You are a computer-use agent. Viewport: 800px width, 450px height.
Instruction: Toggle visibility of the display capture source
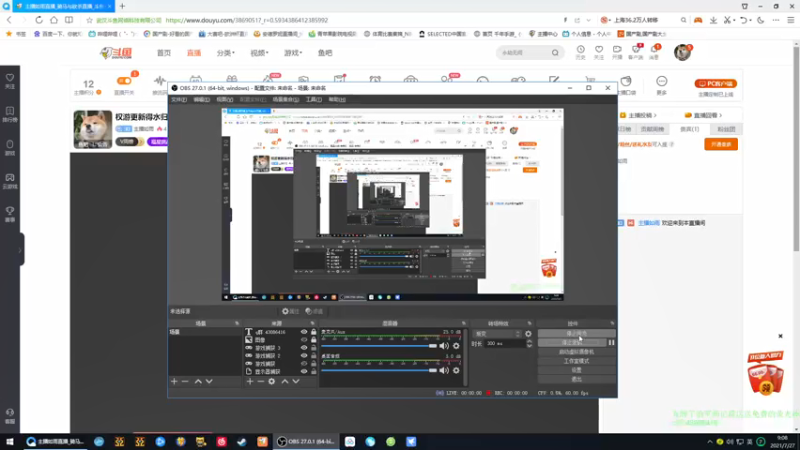tap(304, 371)
